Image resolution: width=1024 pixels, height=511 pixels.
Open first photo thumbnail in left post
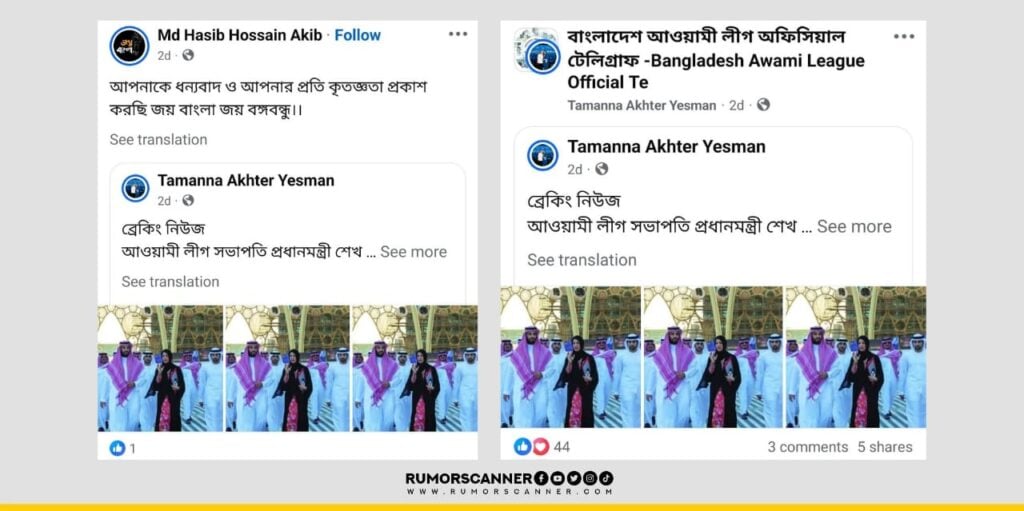[x=161, y=369]
